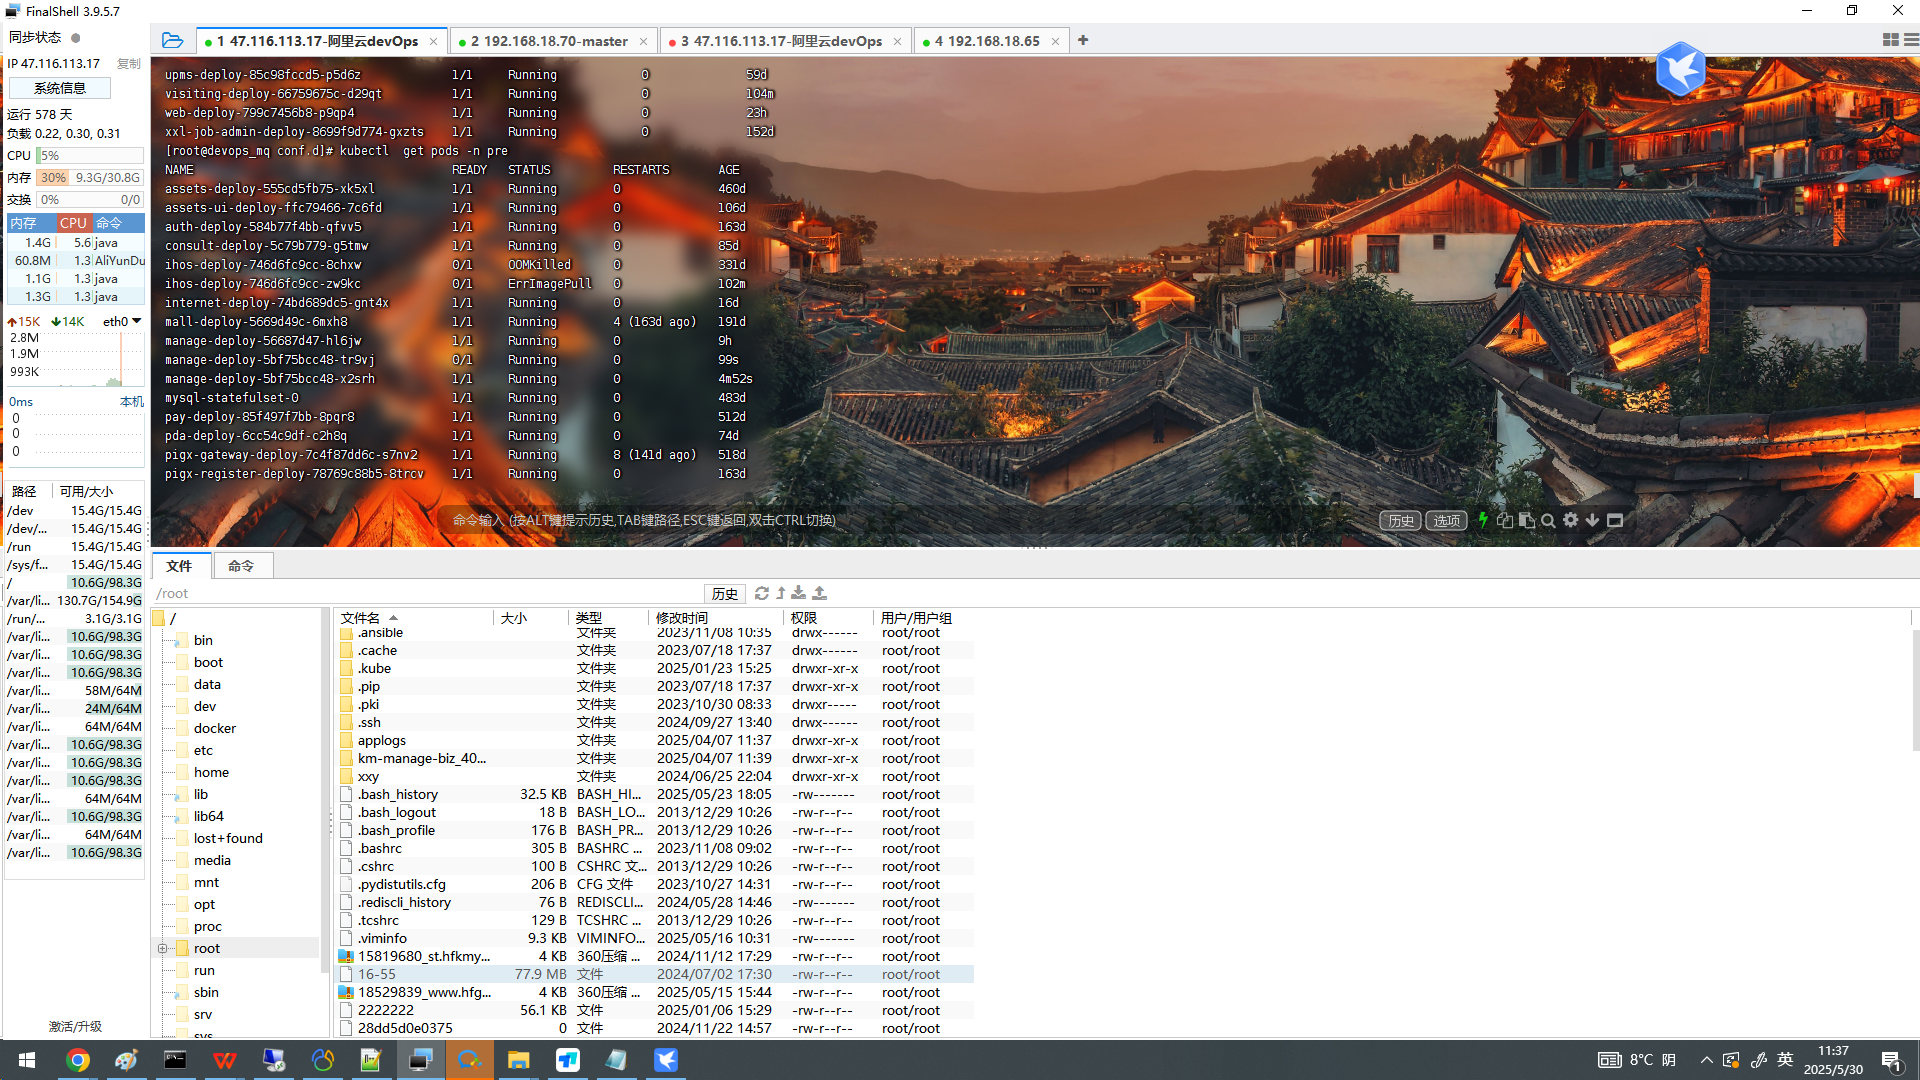Viewport: 1920px width, 1080px height.
Task: Open terminal settings gear icon
Action: pos(1570,520)
